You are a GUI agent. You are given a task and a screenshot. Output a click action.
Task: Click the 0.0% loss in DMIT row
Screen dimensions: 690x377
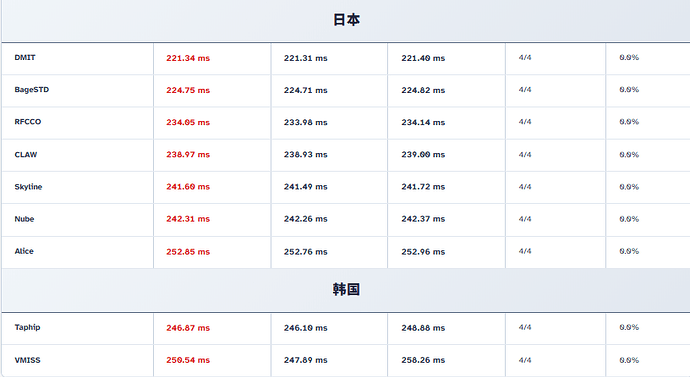pyautogui.click(x=629, y=58)
